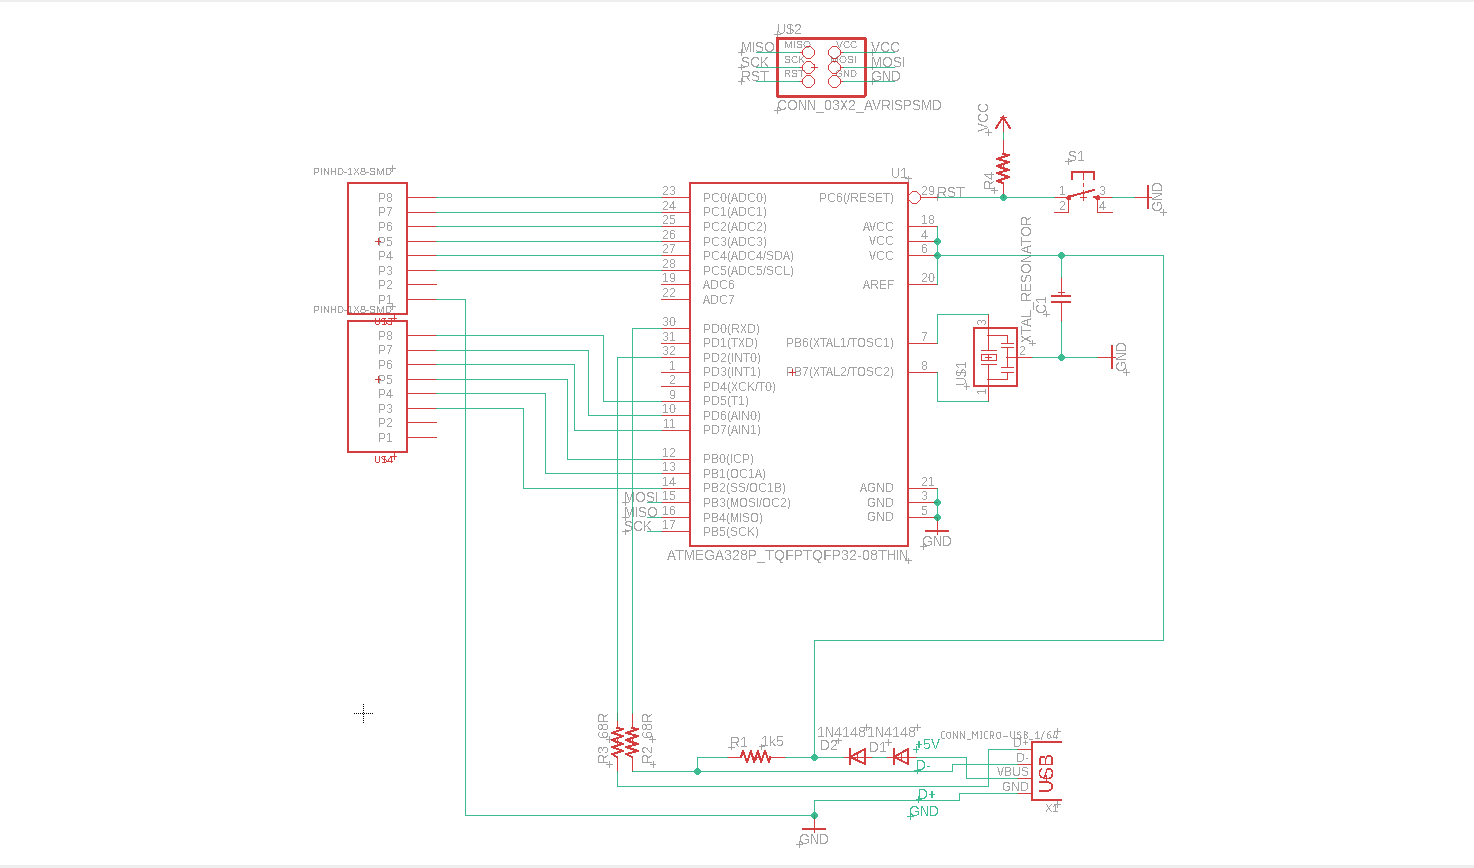Click the D1 1N4148 diode symbol
The image size is (1474, 868).
(x=901, y=757)
